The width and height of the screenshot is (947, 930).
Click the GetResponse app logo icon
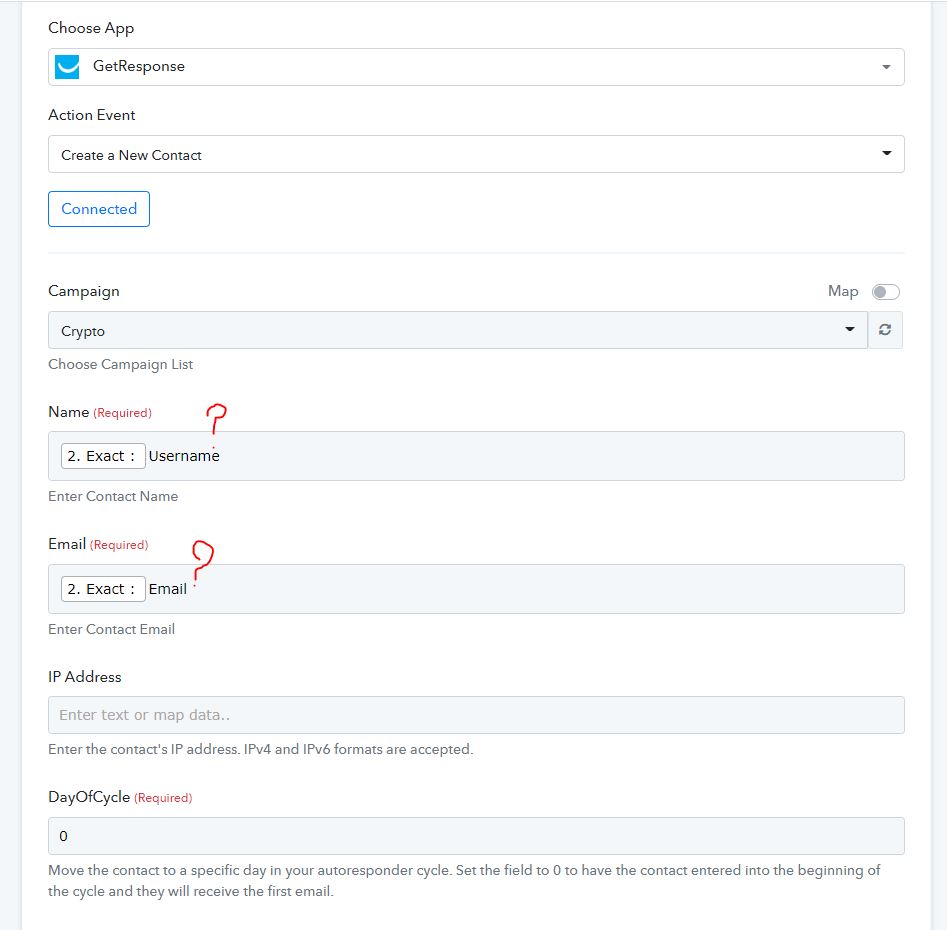[x=67, y=66]
